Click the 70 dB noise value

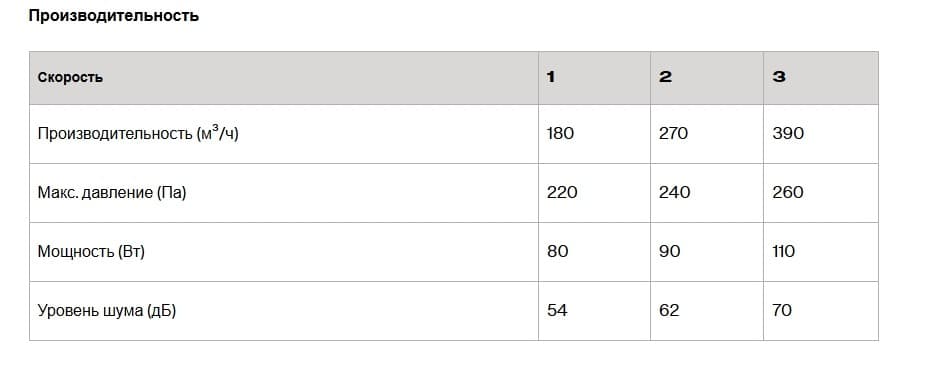click(x=782, y=311)
